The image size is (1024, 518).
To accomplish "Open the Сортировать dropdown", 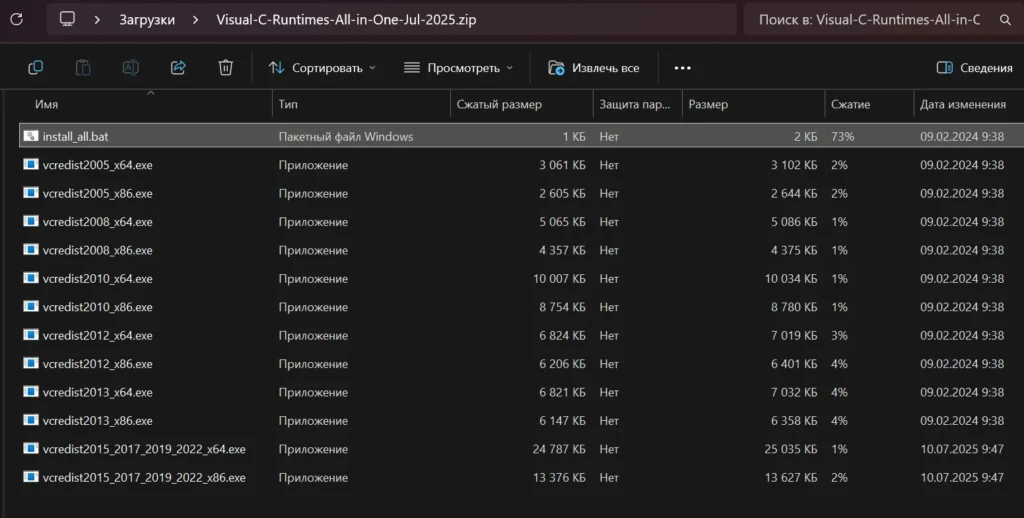I will [322, 68].
